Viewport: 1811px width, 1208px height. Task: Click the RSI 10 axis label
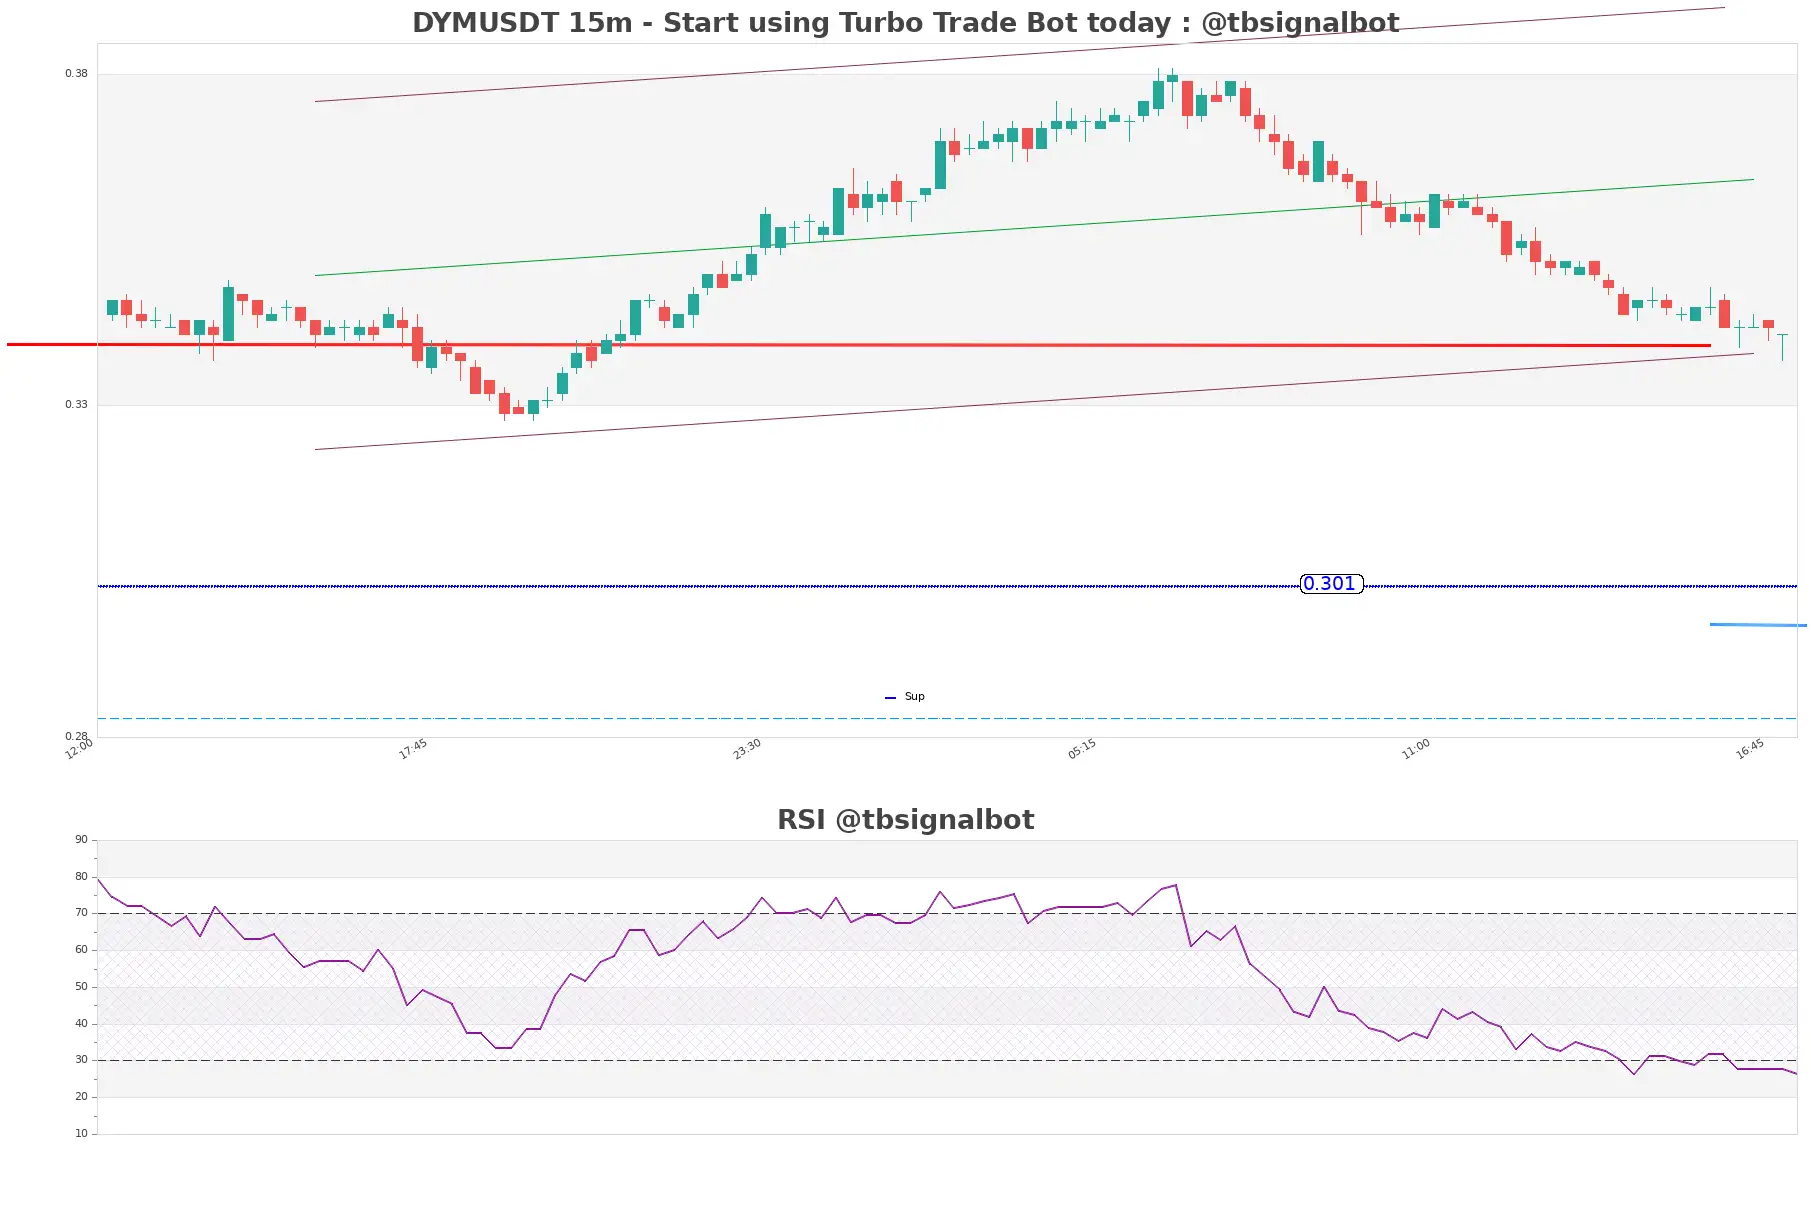coord(81,1134)
